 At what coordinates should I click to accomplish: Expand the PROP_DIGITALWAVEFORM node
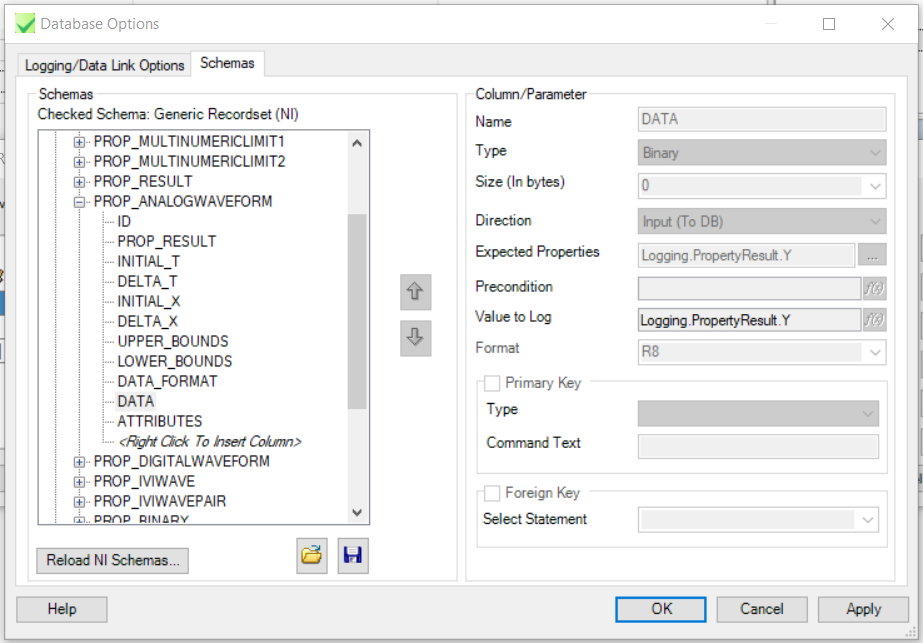(80, 461)
